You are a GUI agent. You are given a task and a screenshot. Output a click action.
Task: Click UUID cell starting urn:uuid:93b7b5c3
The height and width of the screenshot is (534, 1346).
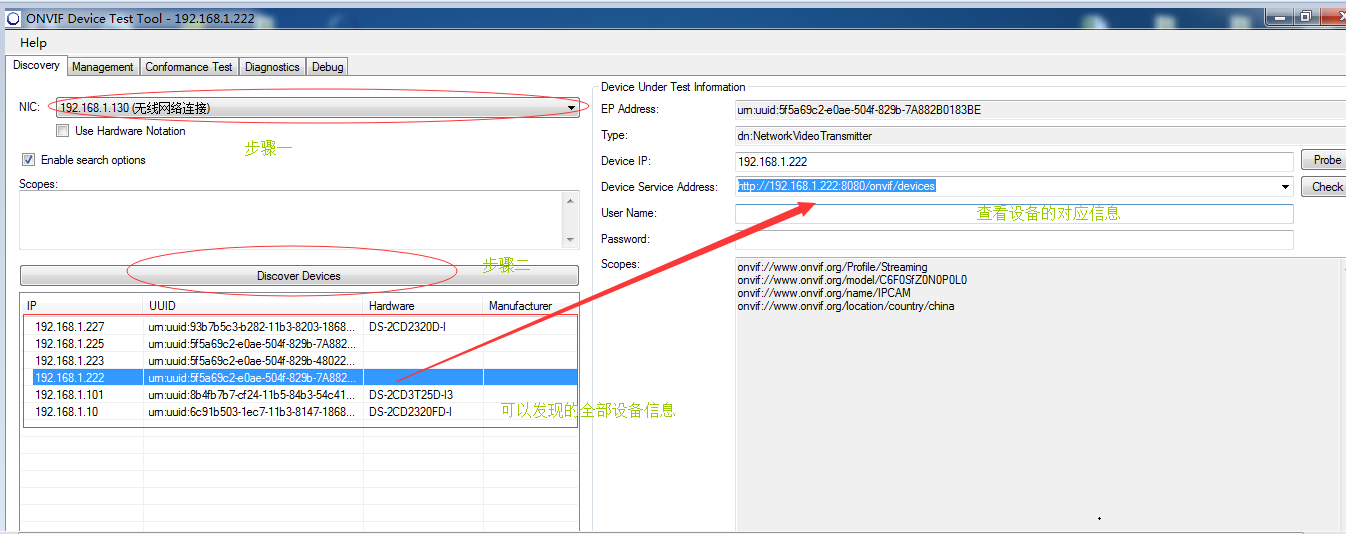(253, 327)
